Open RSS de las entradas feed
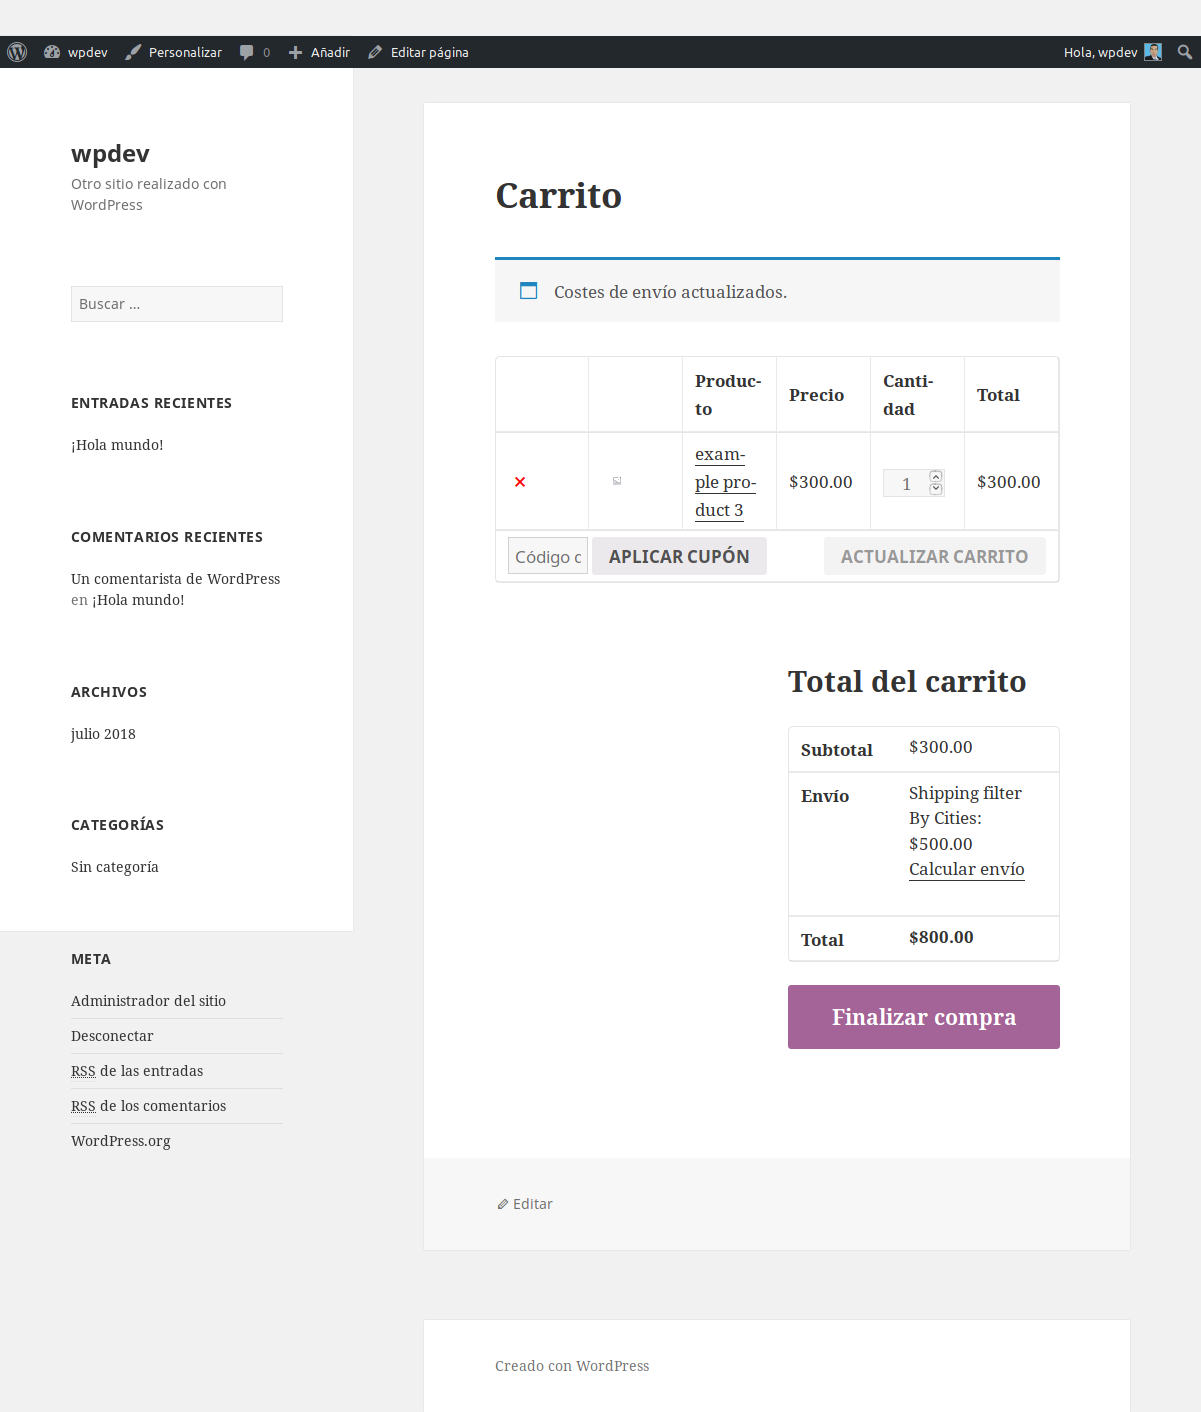 137,1071
